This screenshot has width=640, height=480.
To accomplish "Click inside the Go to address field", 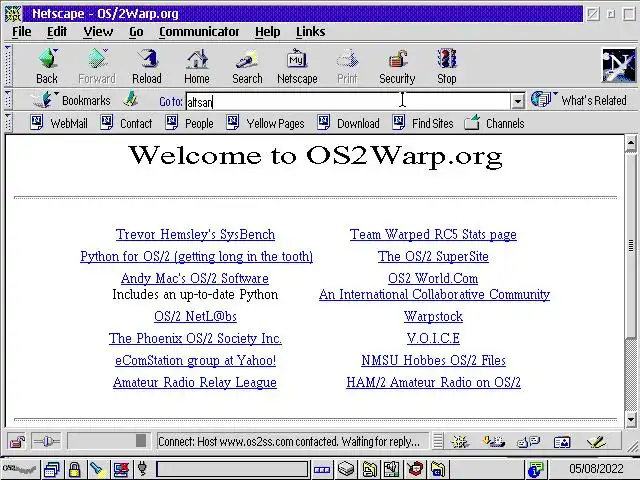I will pyautogui.click(x=348, y=101).
